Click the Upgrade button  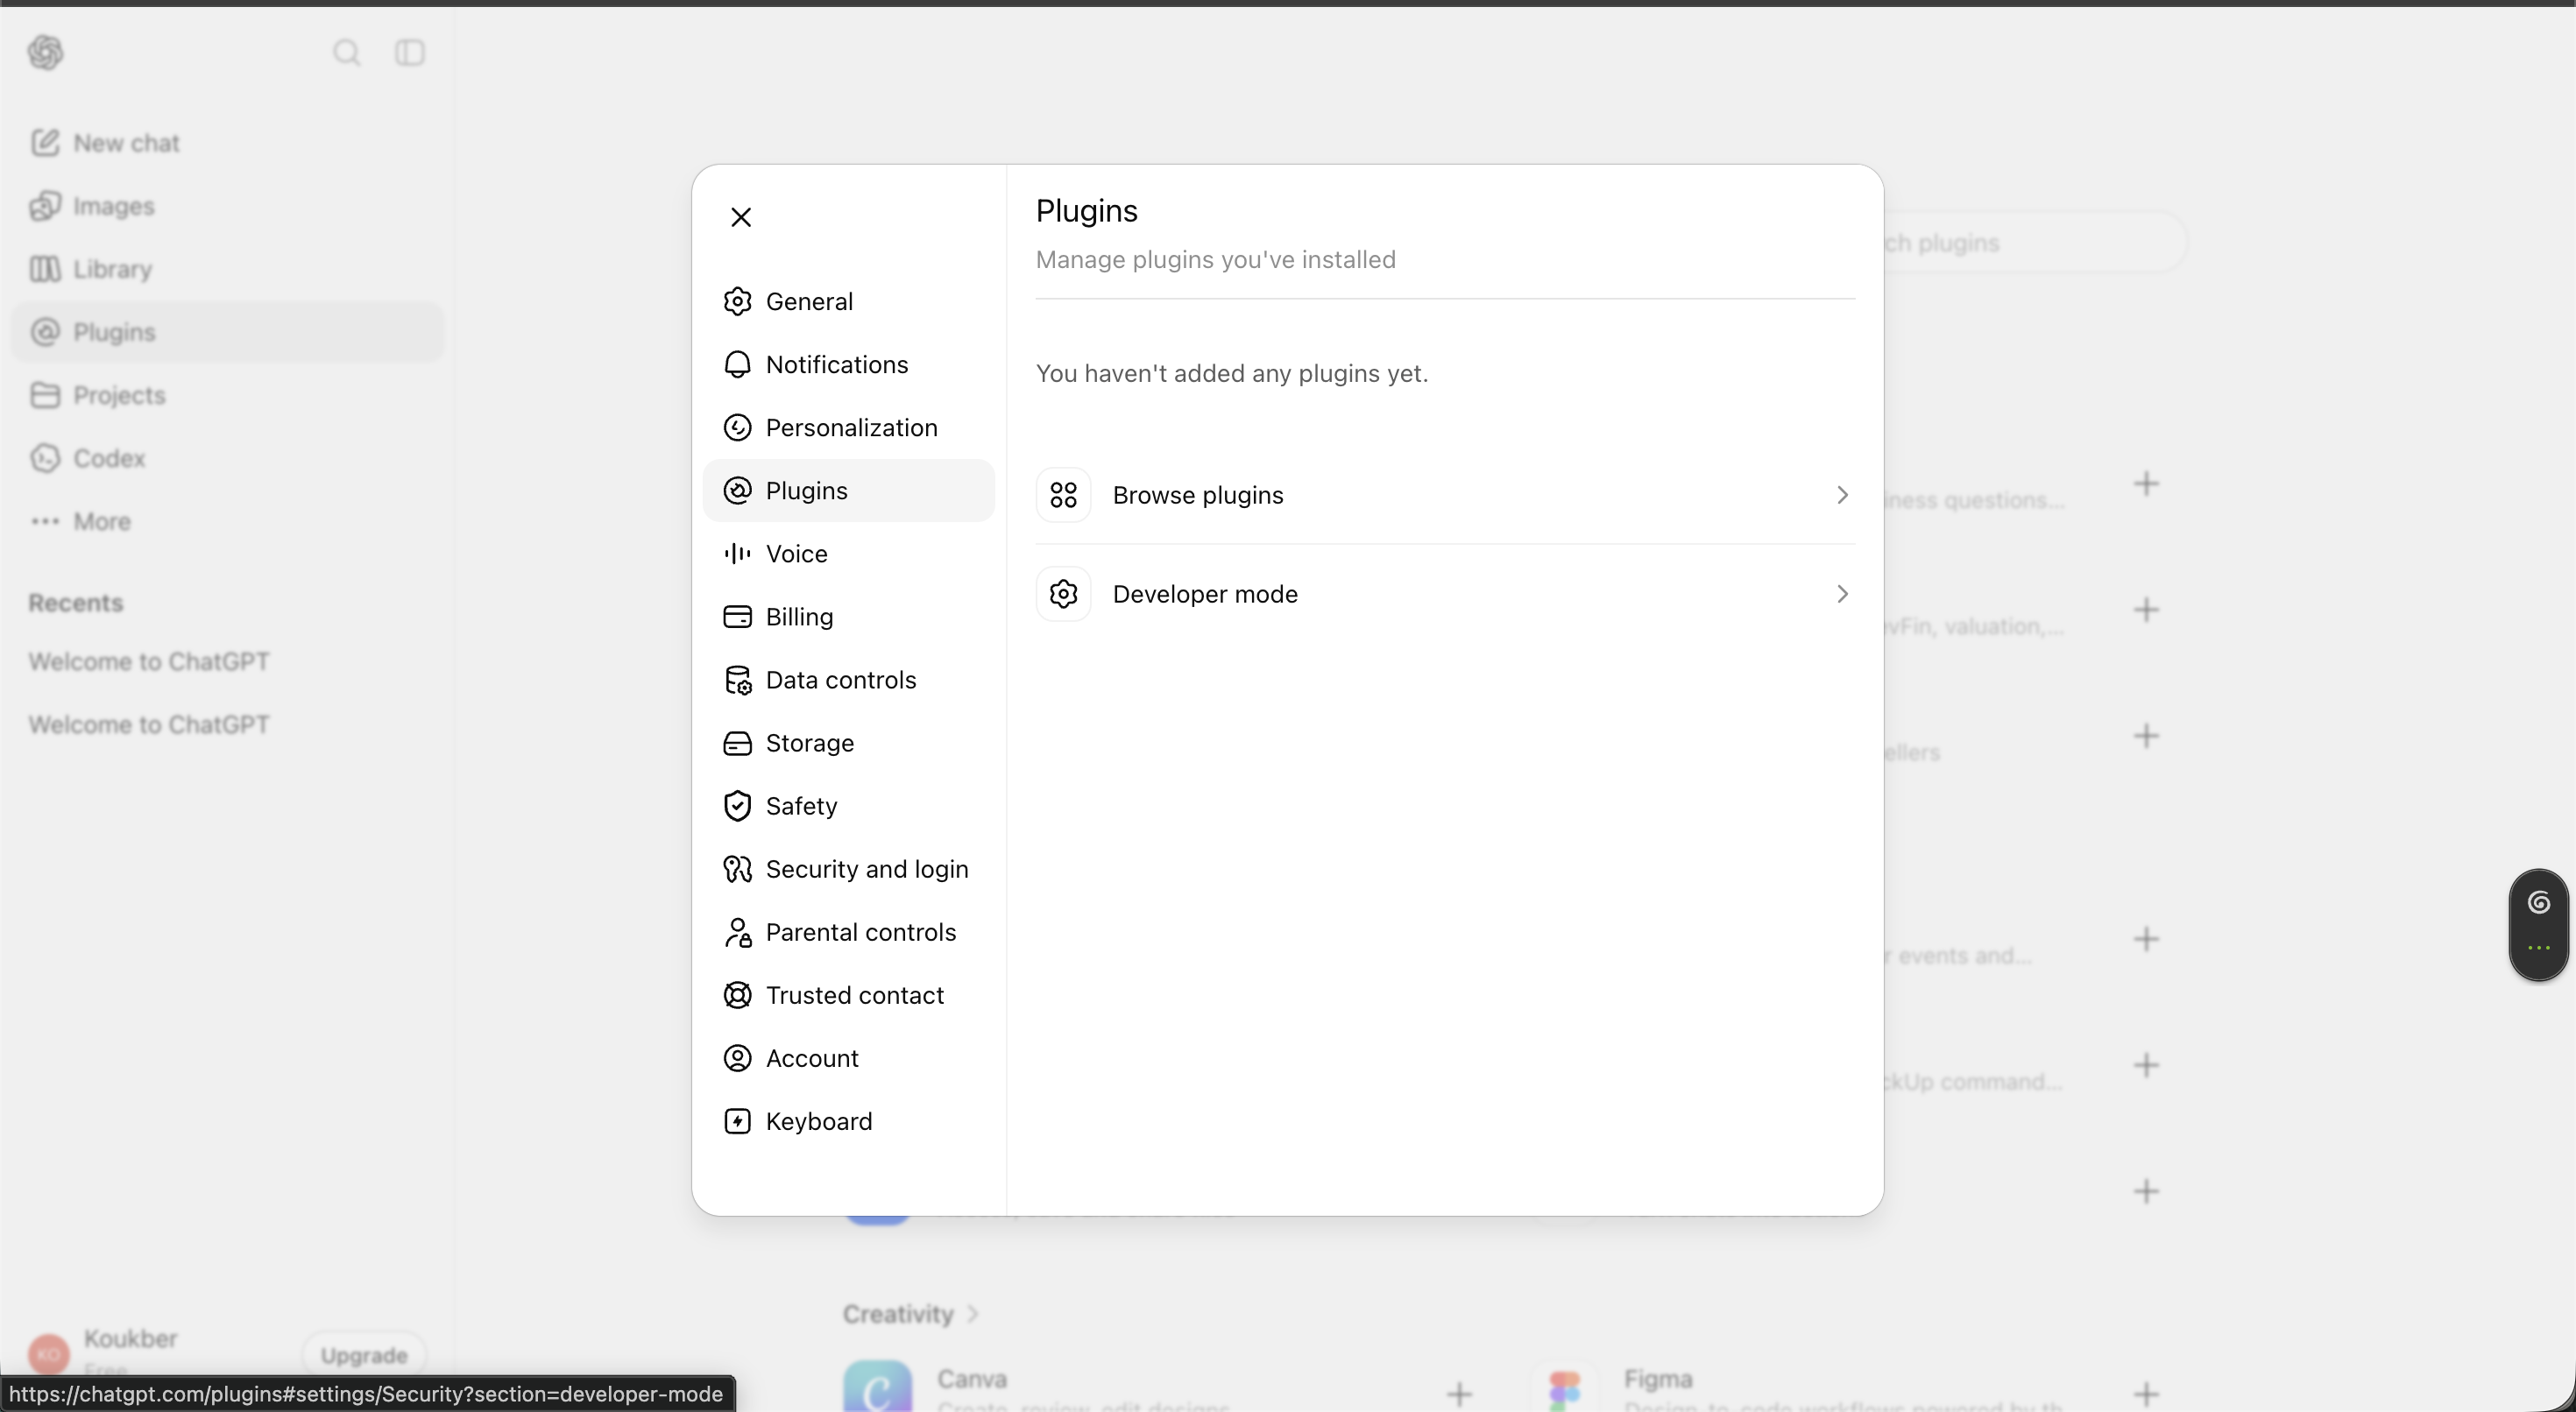point(364,1355)
